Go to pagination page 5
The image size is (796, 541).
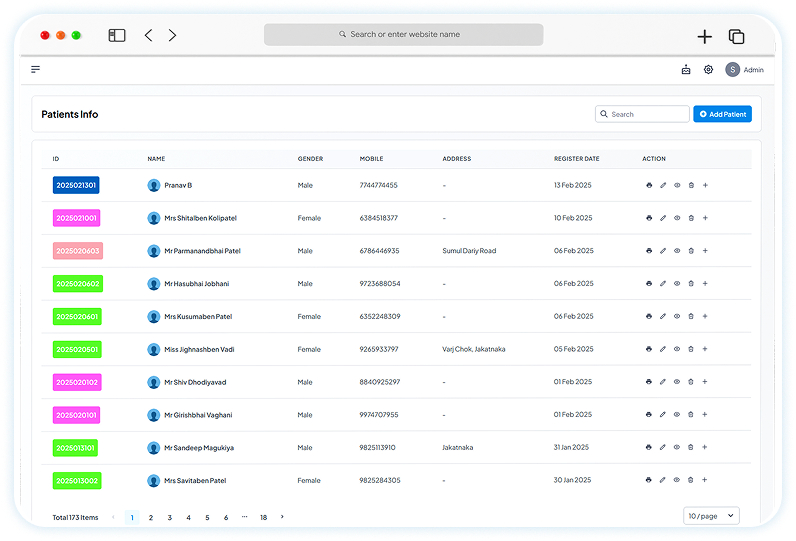click(x=207, y=518)
